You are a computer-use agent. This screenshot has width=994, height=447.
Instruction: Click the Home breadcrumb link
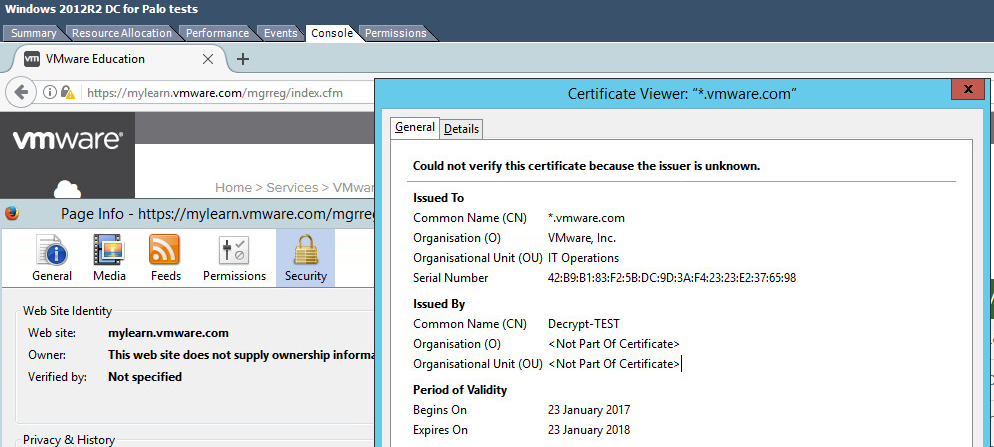[x=233, y=187]
